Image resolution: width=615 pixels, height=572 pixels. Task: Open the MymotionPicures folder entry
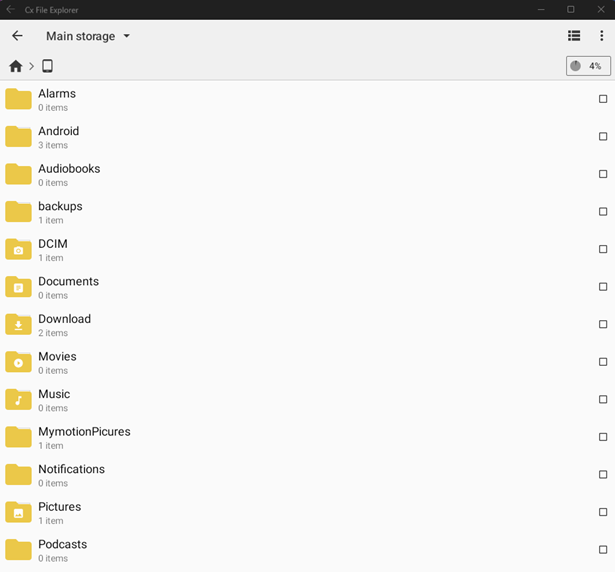coord(84,437)
